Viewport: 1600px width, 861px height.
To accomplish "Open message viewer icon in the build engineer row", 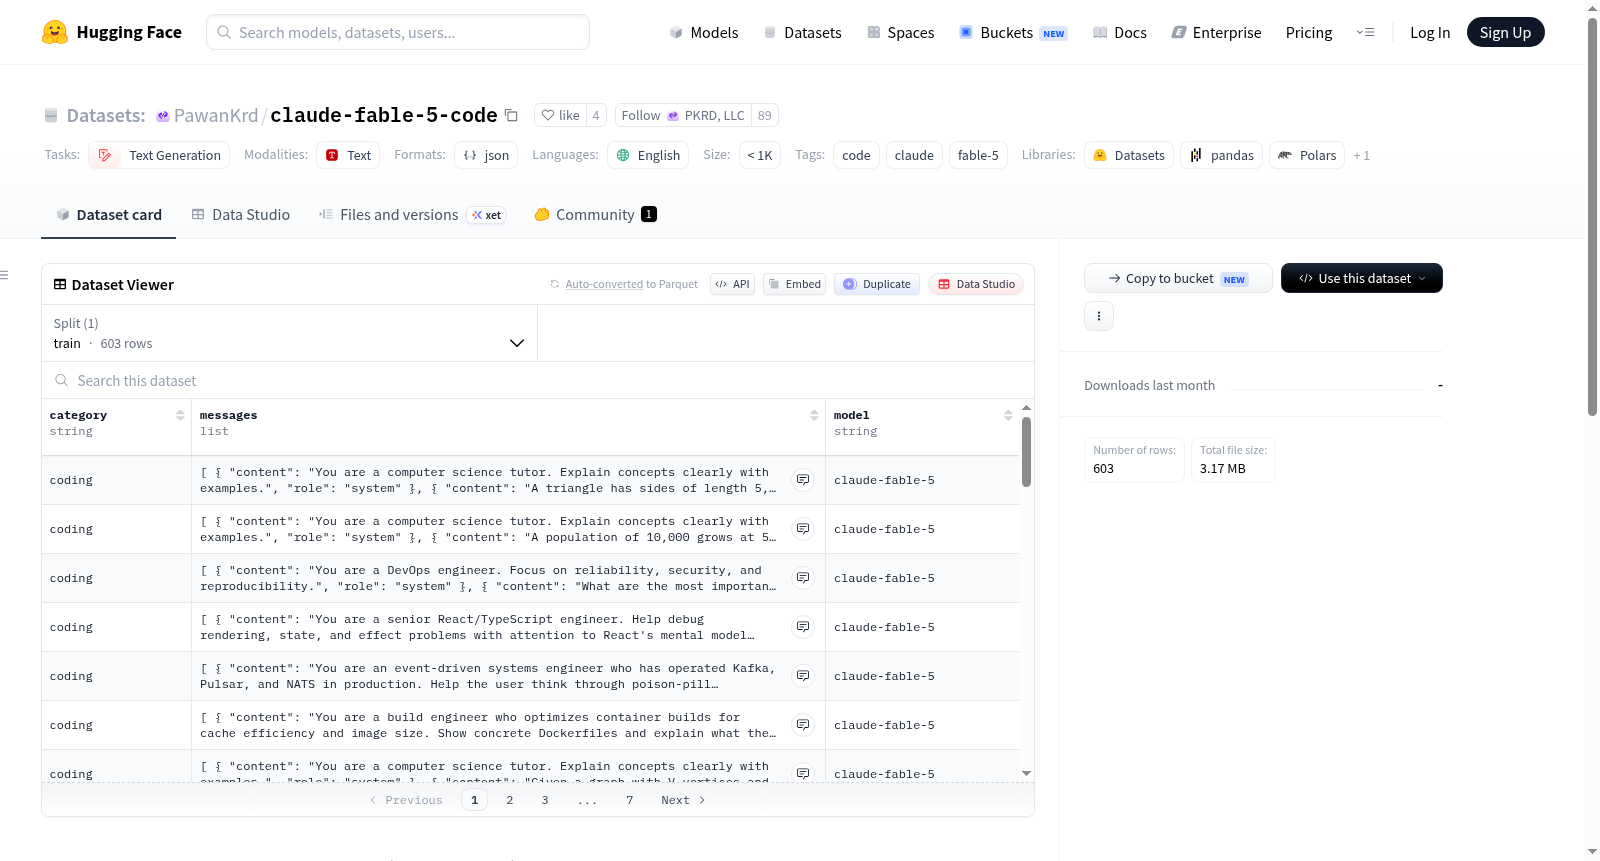I will (803, 725).
